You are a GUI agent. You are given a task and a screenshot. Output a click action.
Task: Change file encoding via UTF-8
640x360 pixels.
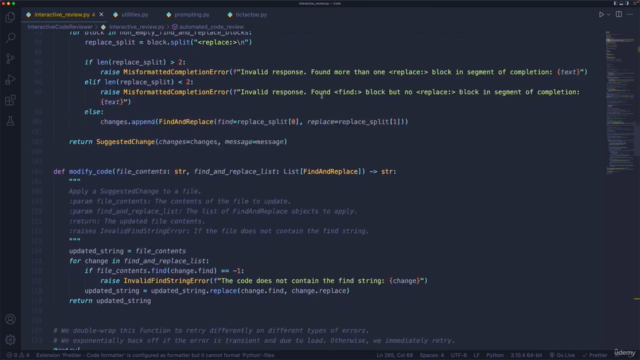pyautogui.click(x=459, y=355)
